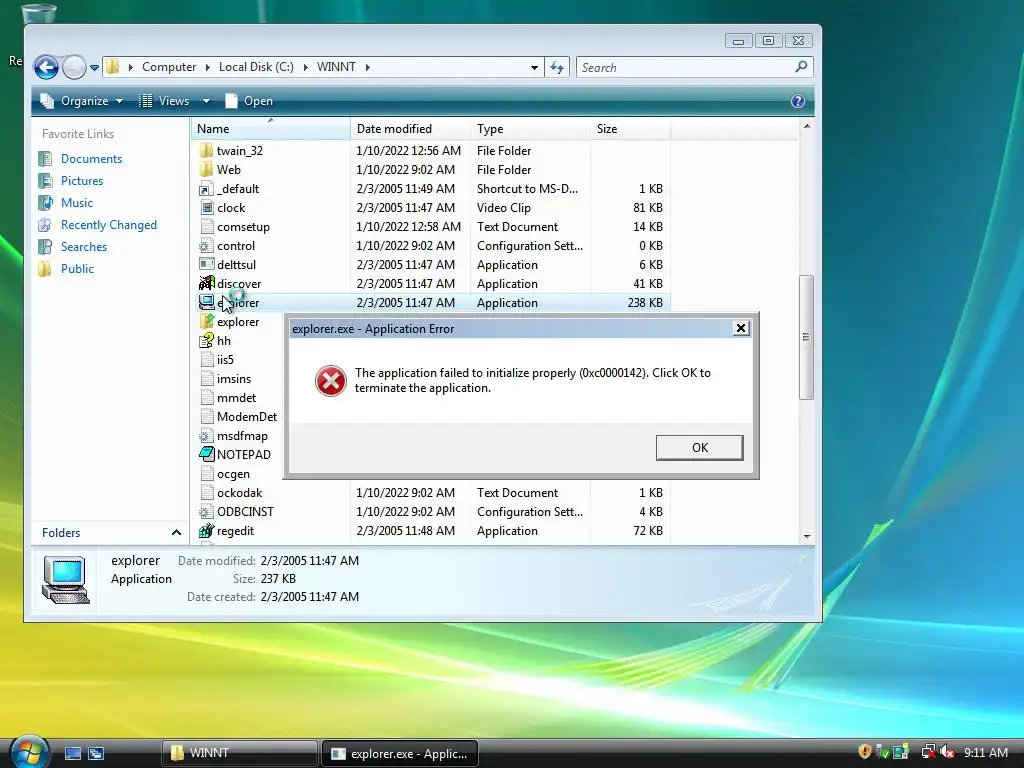Select the ODBCINST configuration icon
The width and height of the screenshot is (1024, 768).
[206, 511]
